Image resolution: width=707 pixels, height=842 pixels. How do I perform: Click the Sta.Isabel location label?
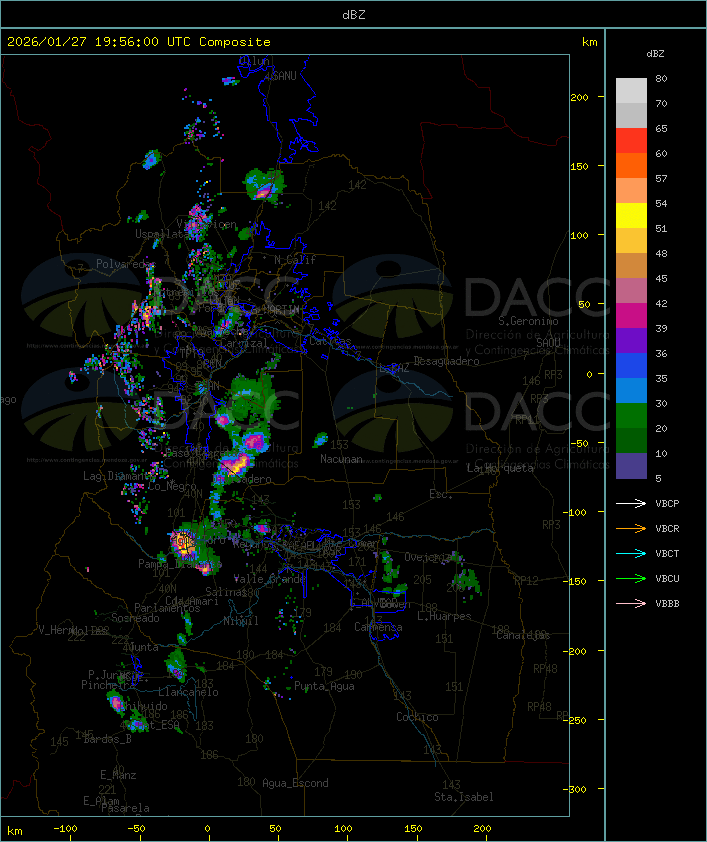click(x=463, y=797)
